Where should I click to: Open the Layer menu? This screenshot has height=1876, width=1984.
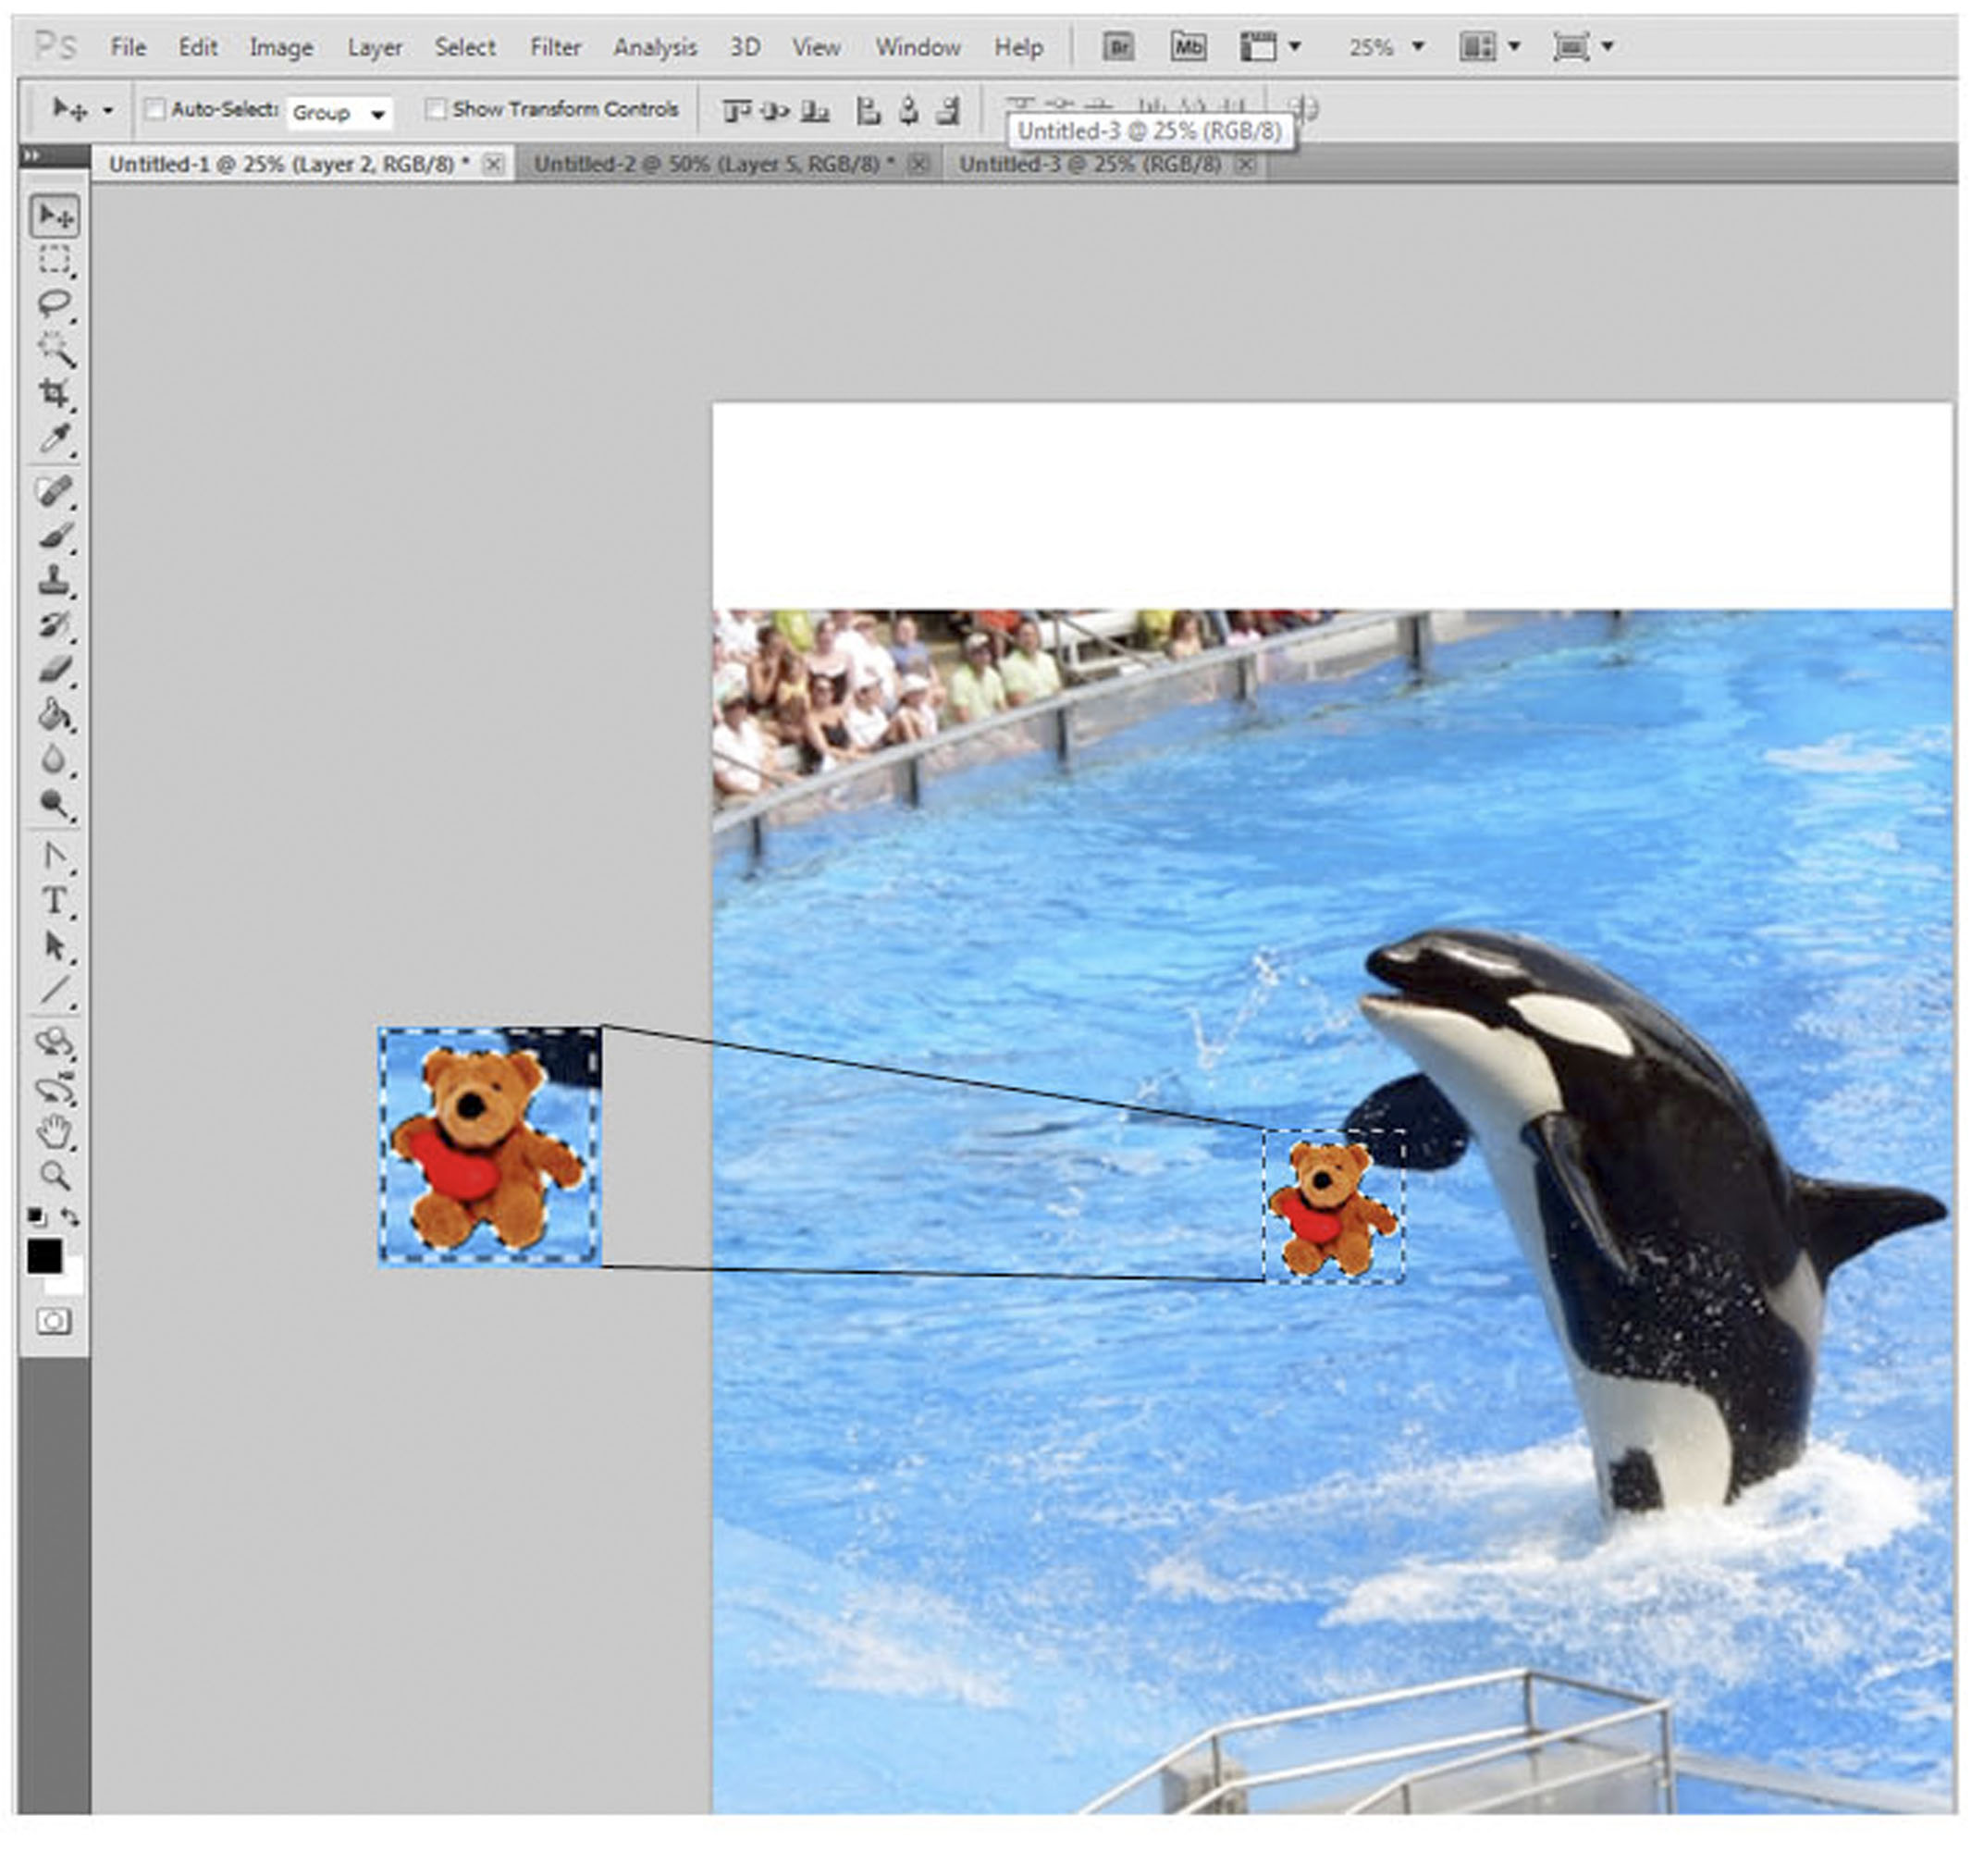coord(375,47)
